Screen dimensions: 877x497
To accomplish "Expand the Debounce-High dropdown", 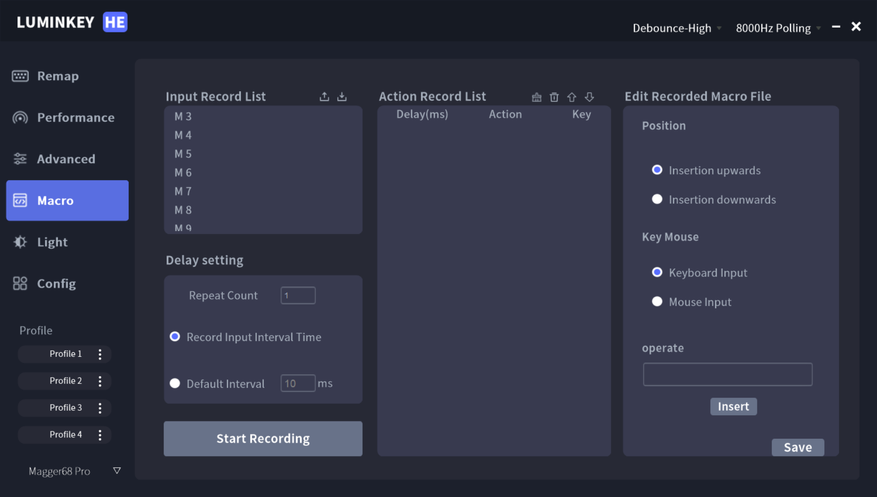I will pos(677,28).
